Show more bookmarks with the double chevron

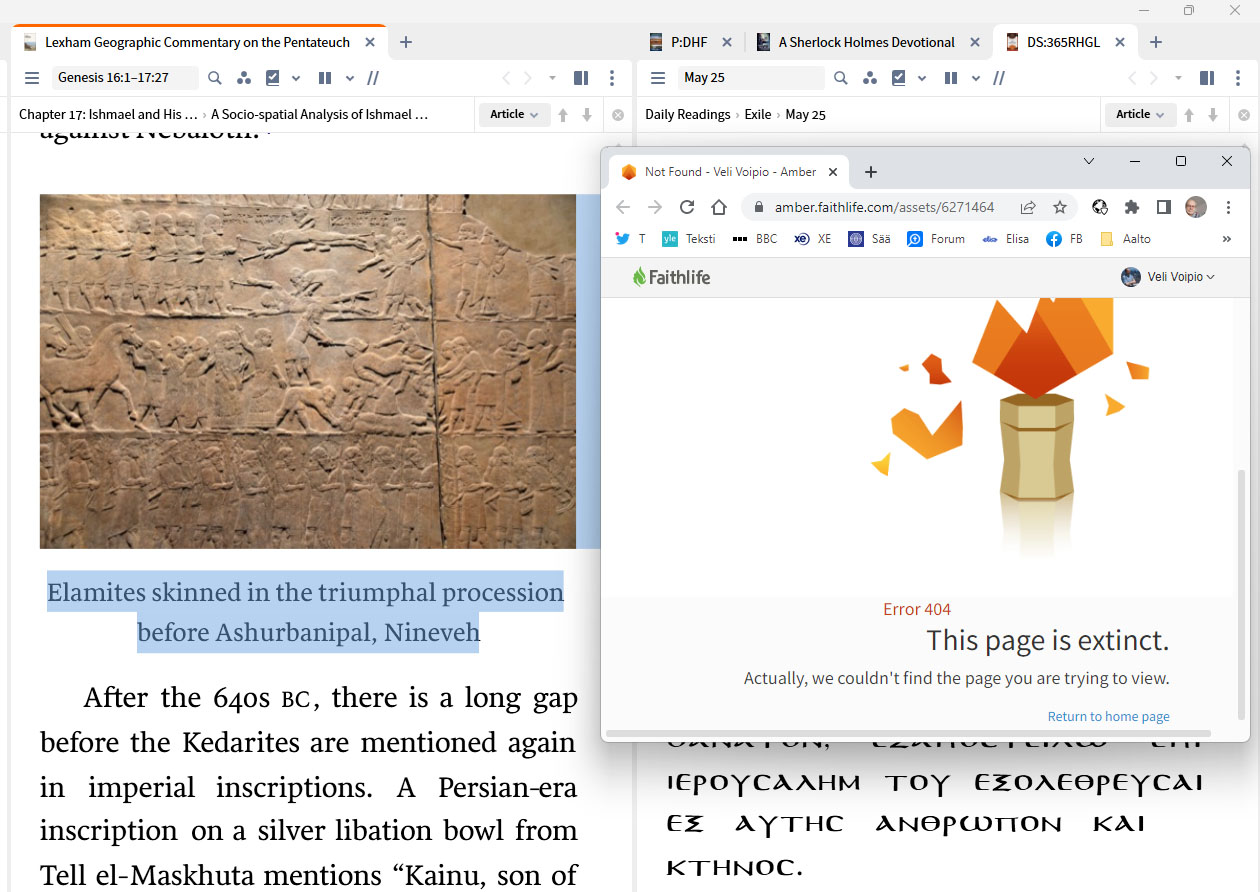tap(1227, 239)
